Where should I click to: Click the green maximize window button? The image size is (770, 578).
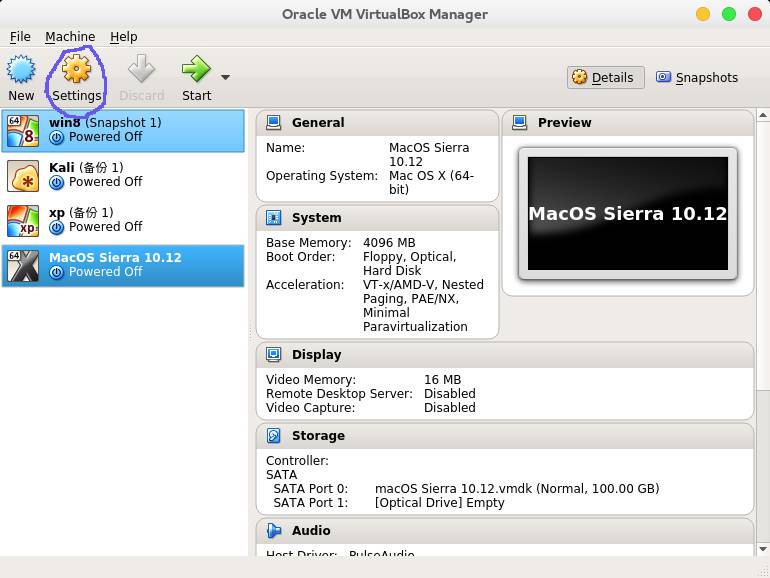click(729, 14)
